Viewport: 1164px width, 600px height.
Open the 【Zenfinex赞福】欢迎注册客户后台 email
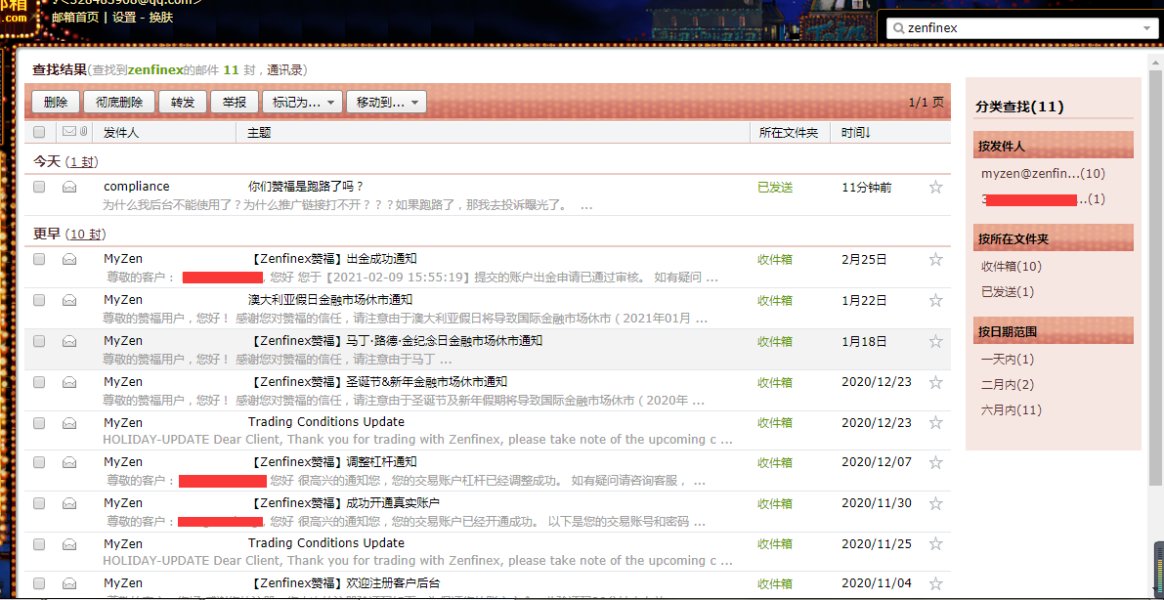coord(344,583)
